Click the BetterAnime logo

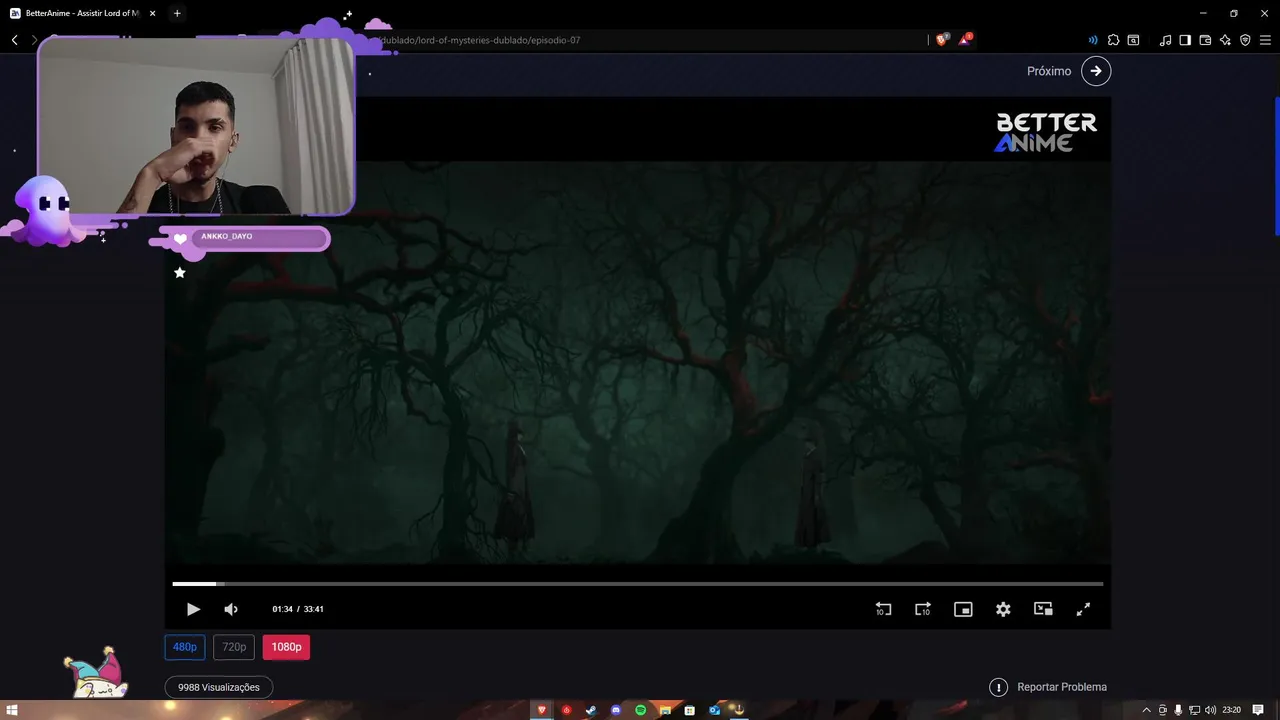(x=1046, y=132)
